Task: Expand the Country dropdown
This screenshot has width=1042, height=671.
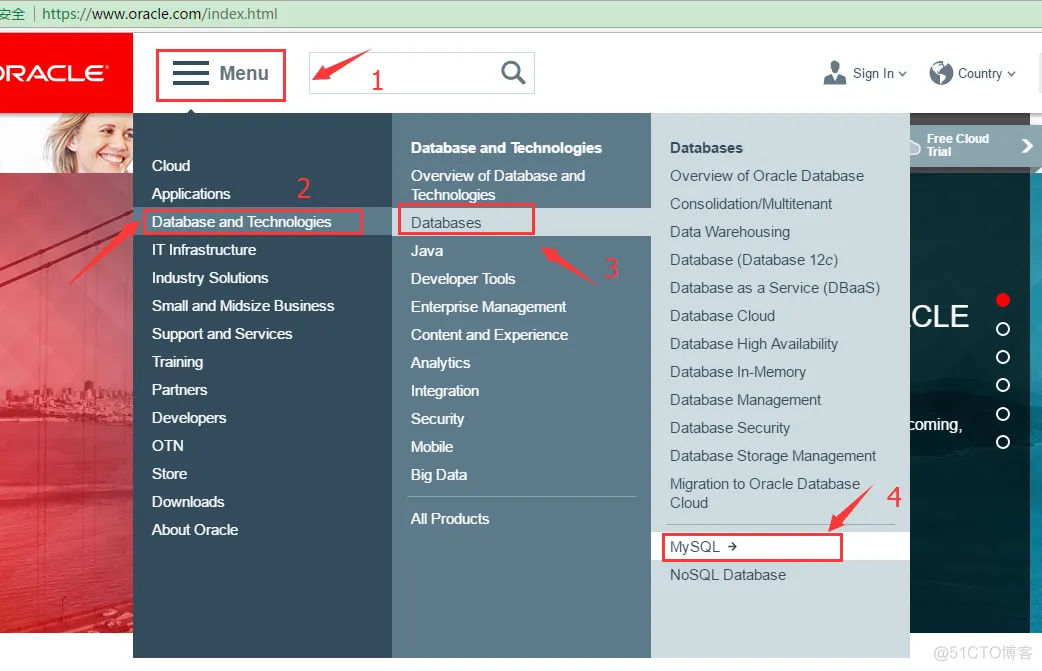Action: 987,74
